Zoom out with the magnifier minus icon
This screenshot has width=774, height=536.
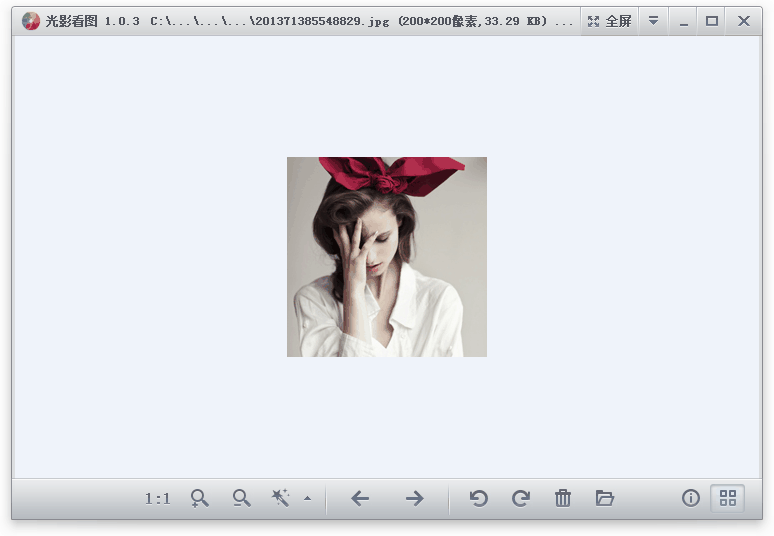[241, 498]
